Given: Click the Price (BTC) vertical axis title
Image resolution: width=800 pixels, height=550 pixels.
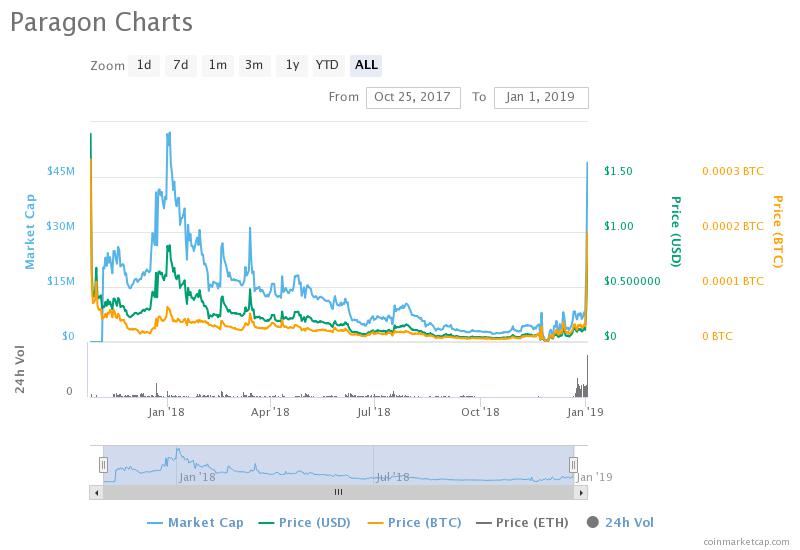Looking at the screenshot, I should [x=778, y=232].
